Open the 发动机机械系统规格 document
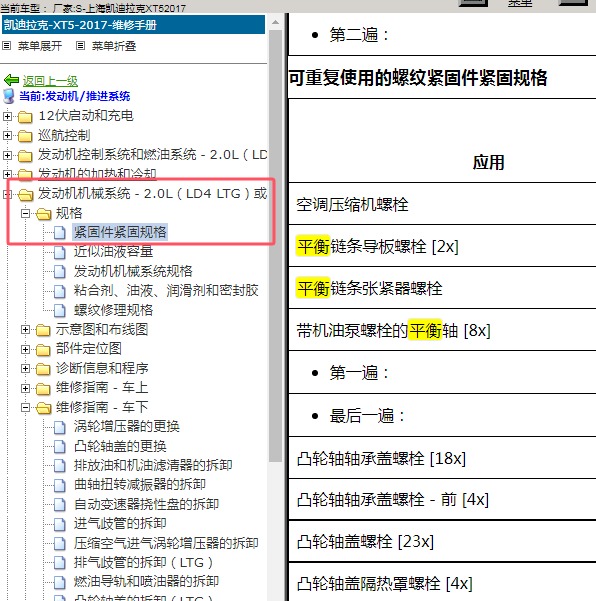The width and height of the screenshot is (596, 601). click(133, 271)
